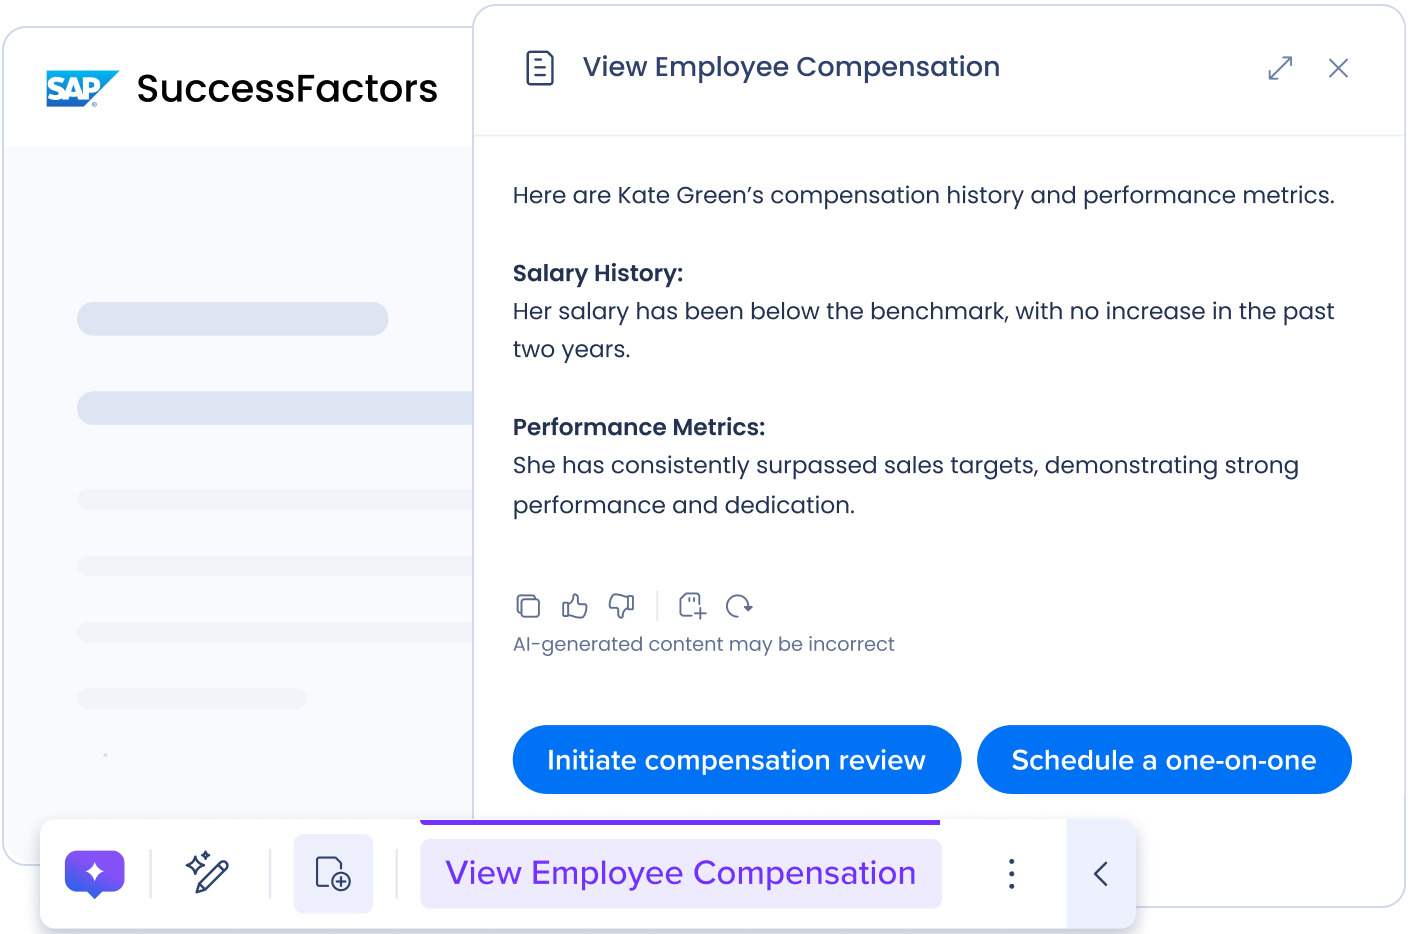Click the new document icon in toolbar

coord(333,873)
